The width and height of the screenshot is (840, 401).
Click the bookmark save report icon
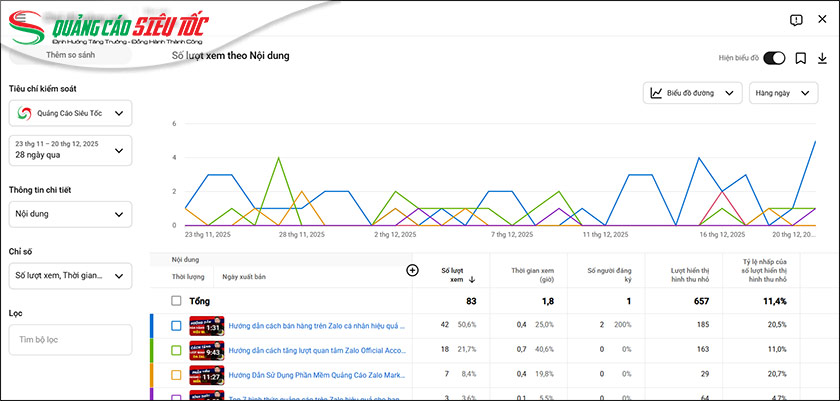pyautogui.click(x=801, y=58)
